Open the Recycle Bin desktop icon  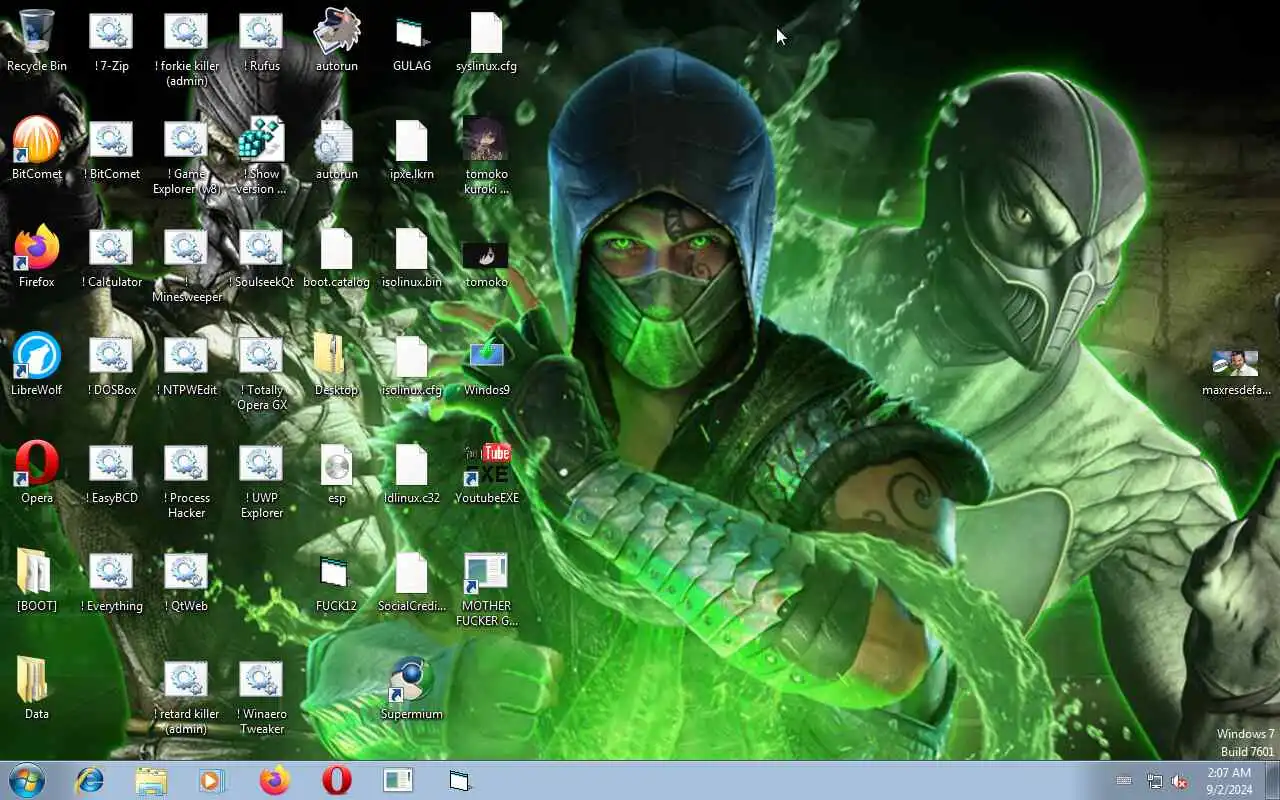point(37,41)
